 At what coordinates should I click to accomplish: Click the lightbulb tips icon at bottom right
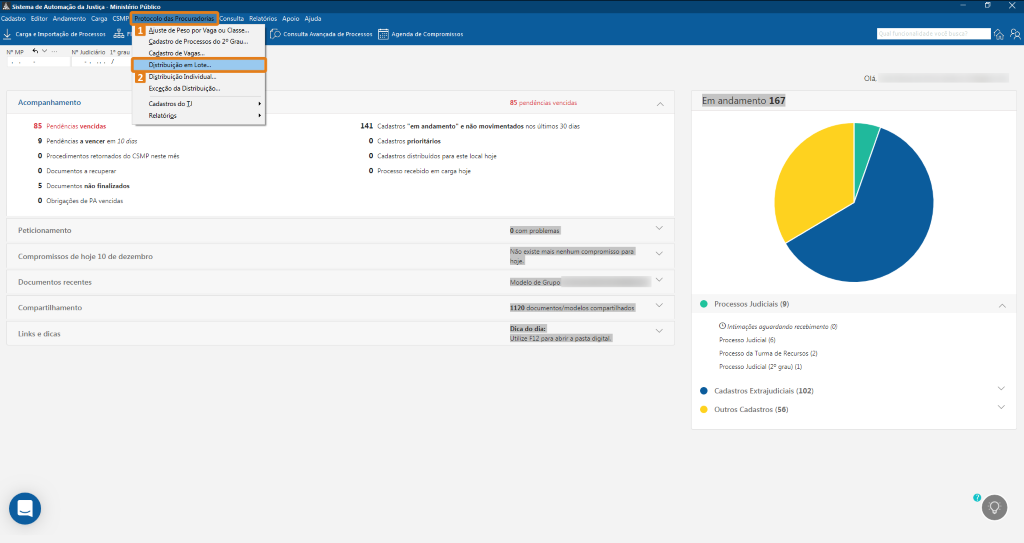click(x=994, y=507)
